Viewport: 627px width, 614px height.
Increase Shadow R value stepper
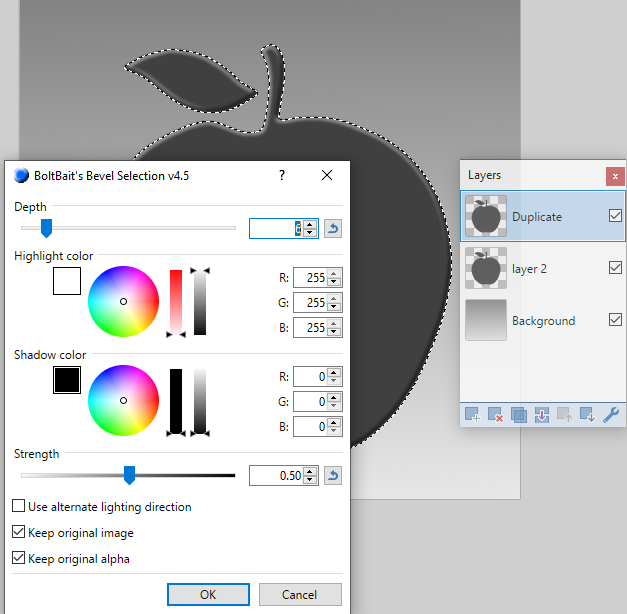(334, 372)
